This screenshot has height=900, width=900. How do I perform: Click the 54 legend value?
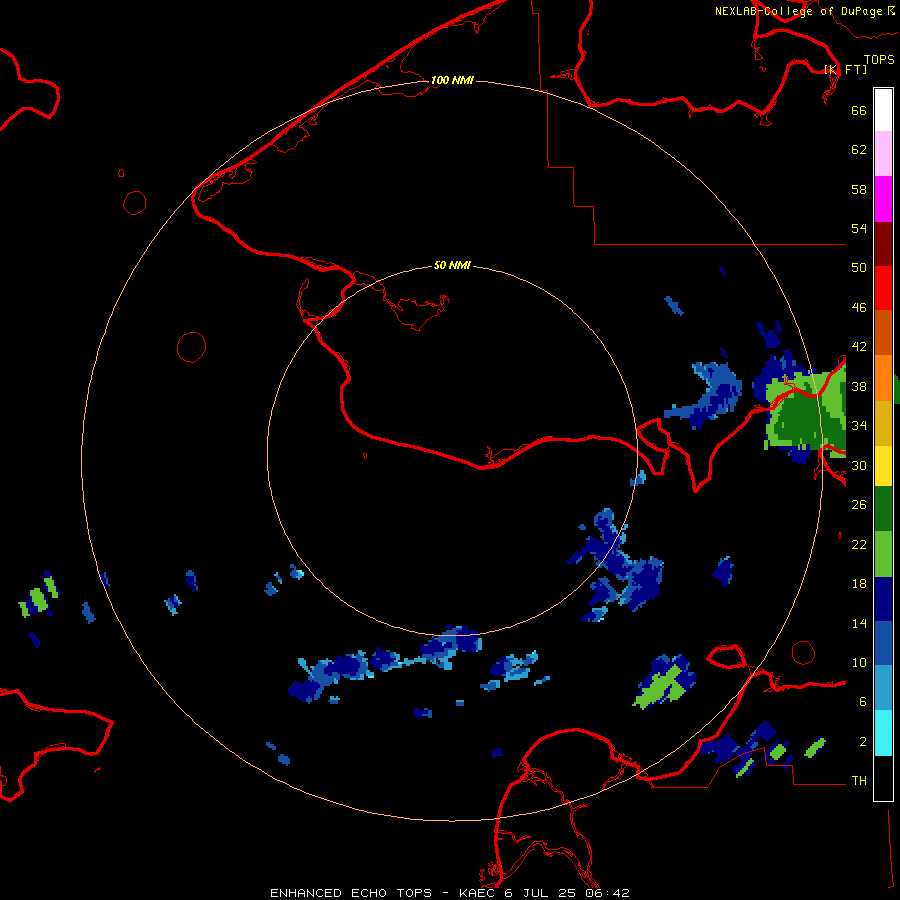[859, 228]
